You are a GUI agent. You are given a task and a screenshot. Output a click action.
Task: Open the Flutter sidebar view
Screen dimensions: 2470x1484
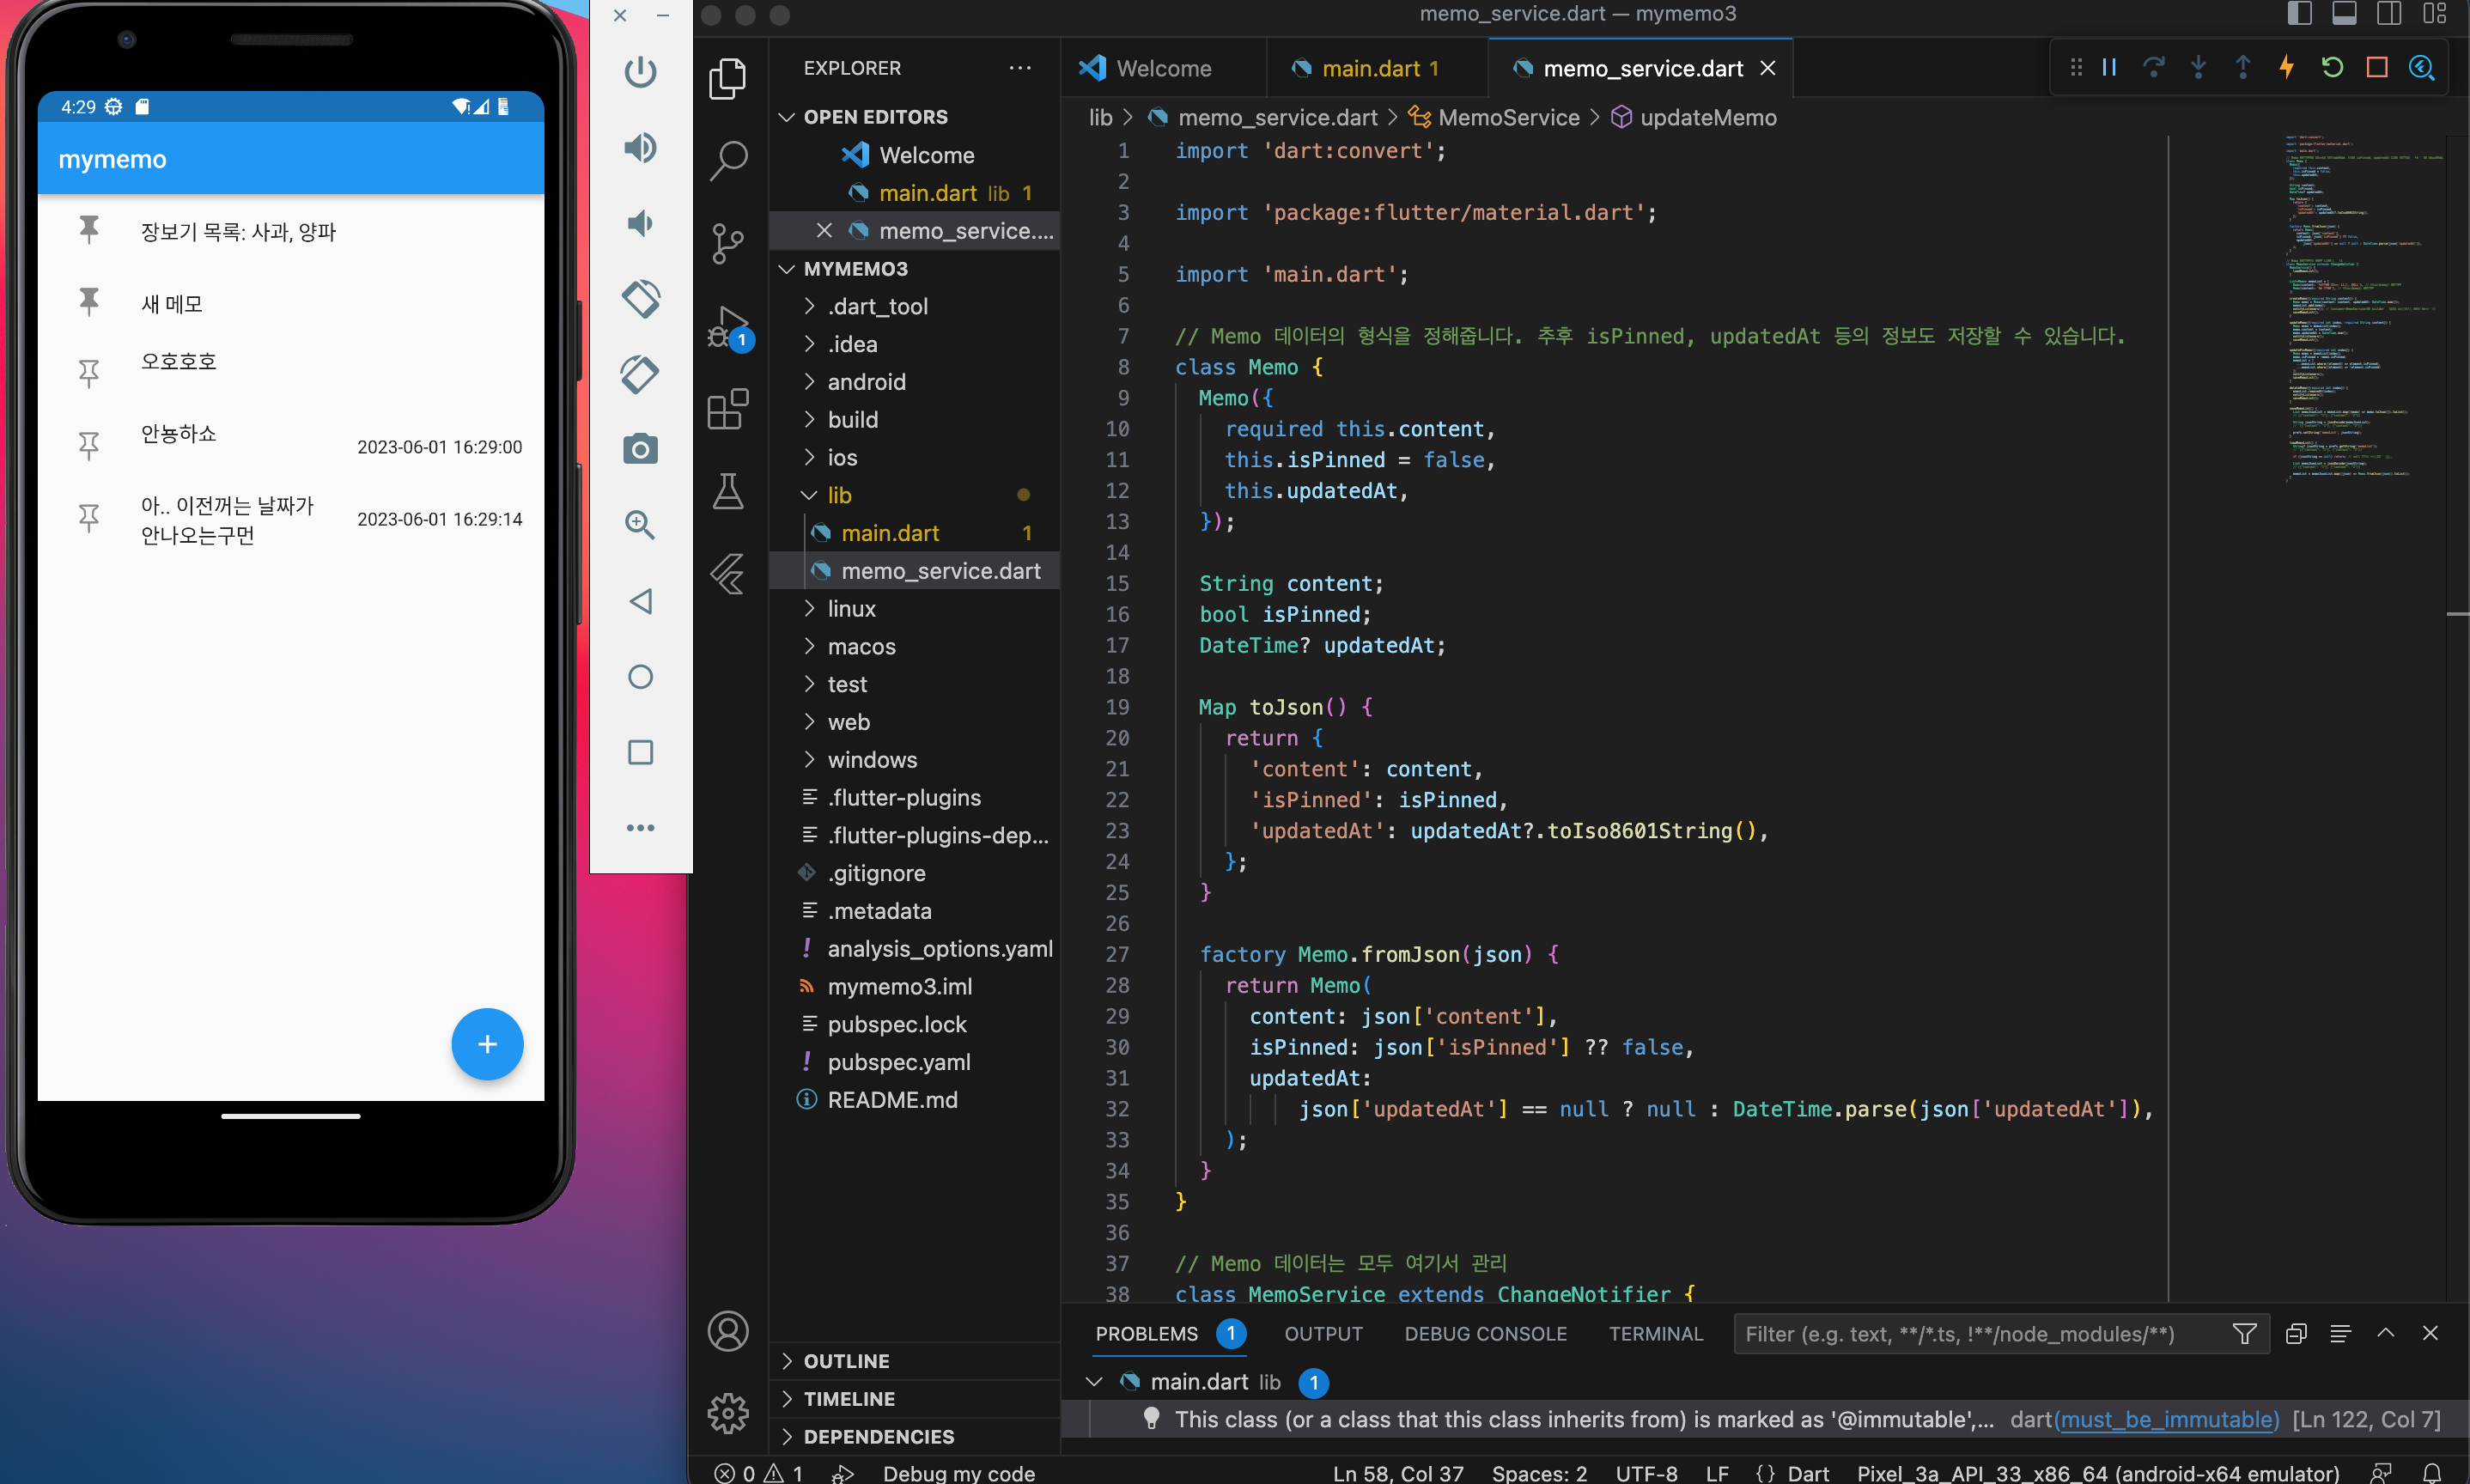[x=728, y=574]
